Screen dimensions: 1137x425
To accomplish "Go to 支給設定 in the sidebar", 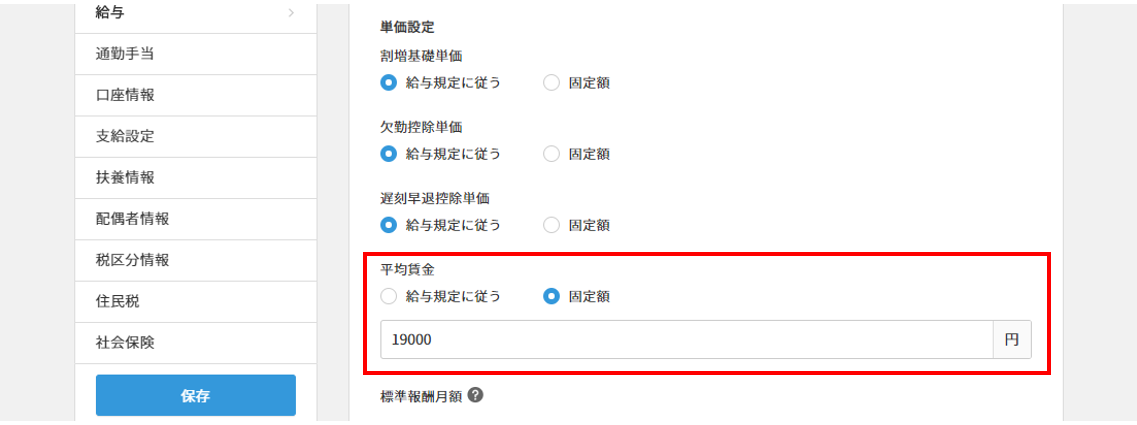I will [x=196, y=136].
